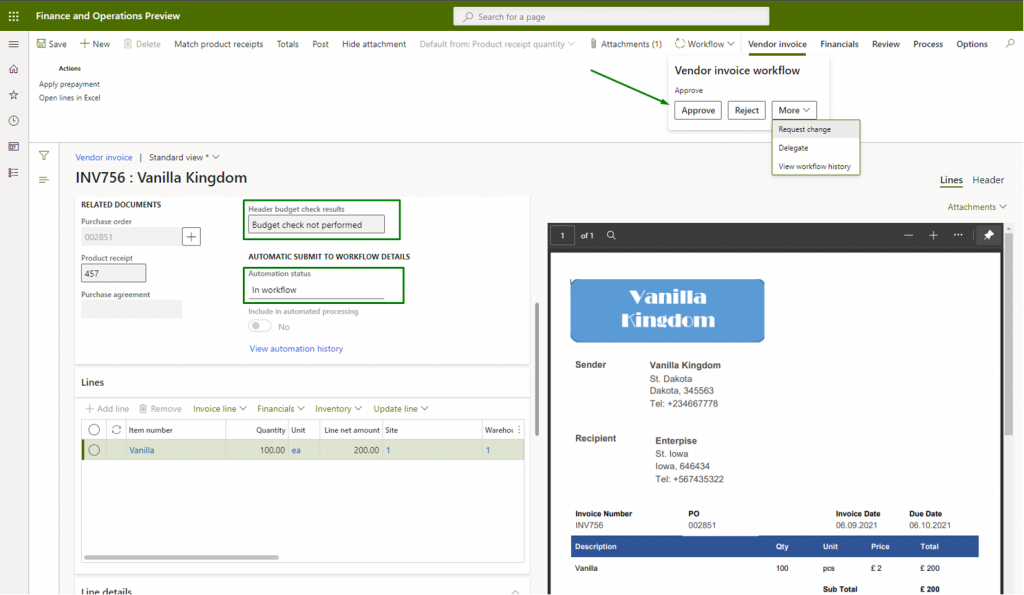
Task: Add purchase order with plus button
Action: coord(191,236)
